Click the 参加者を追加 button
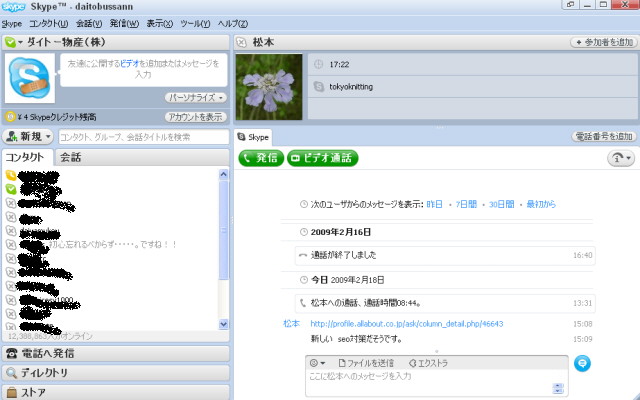Image resolution: width=640 pixels, height=400 pixels. (x=603, y=42)
